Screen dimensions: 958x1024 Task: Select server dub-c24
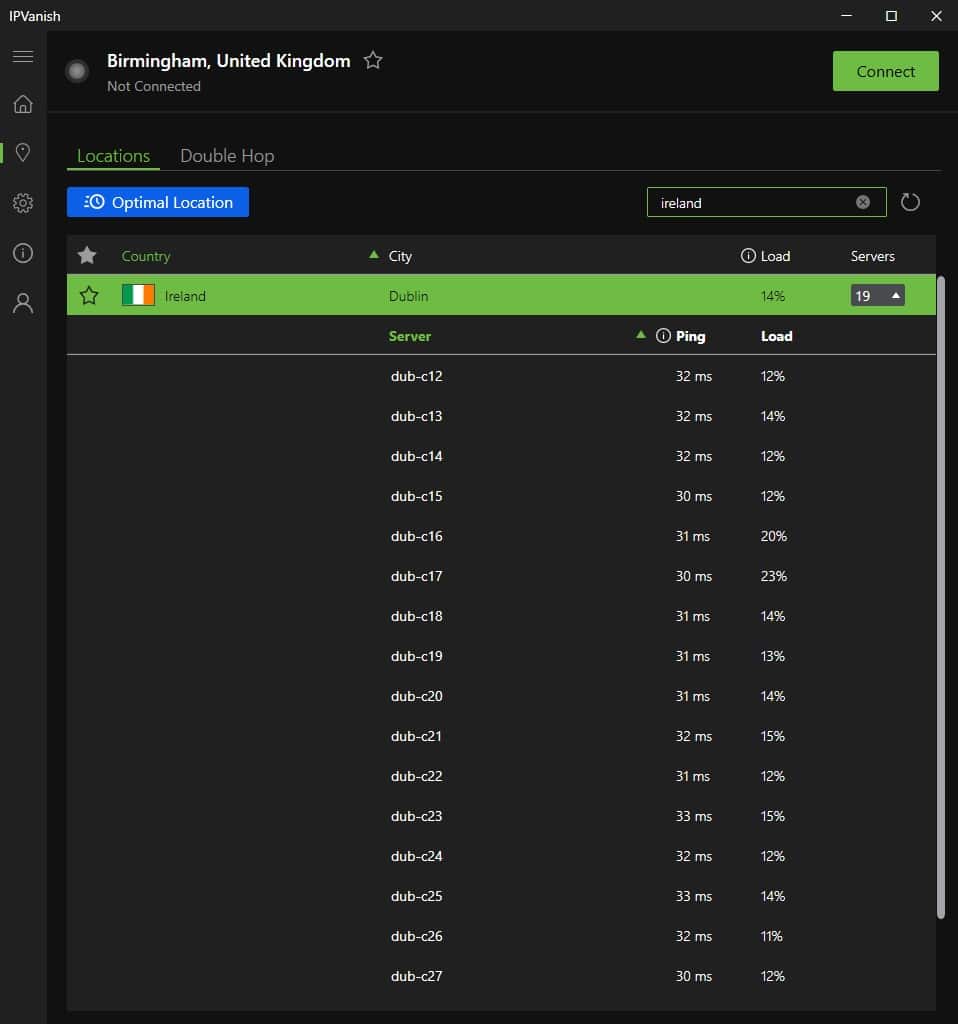pyautogui.click(x=501, y=856)
